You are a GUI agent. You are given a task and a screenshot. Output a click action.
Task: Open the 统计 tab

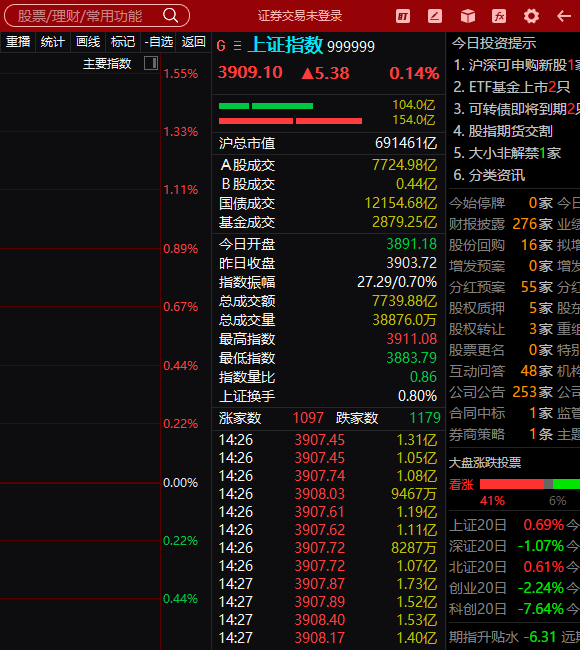coord(52,42)
